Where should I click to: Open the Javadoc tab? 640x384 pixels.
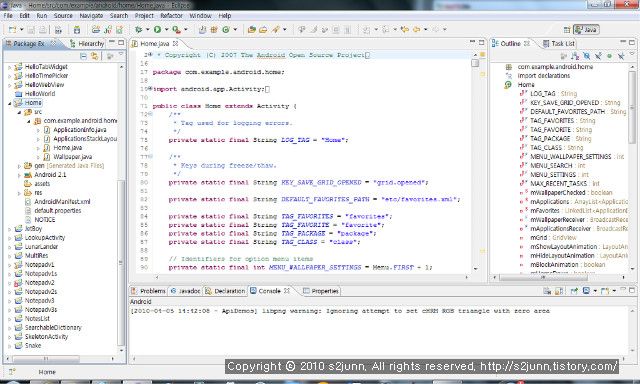(x=186, y=291)
